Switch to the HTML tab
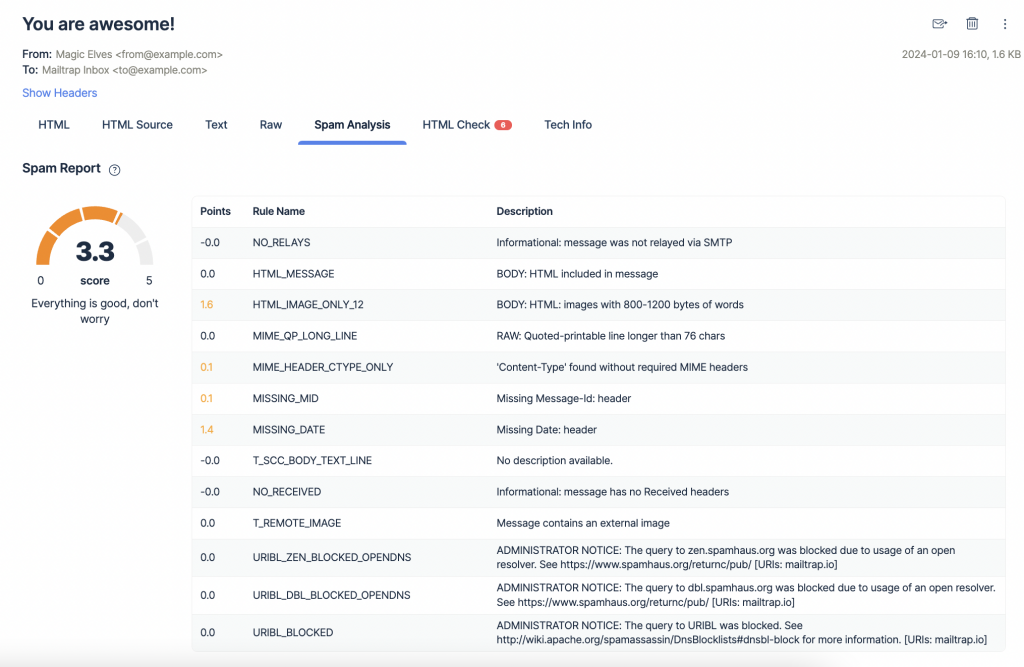Viewport: 1024px width, 667px height. click(x=54, y=125)
